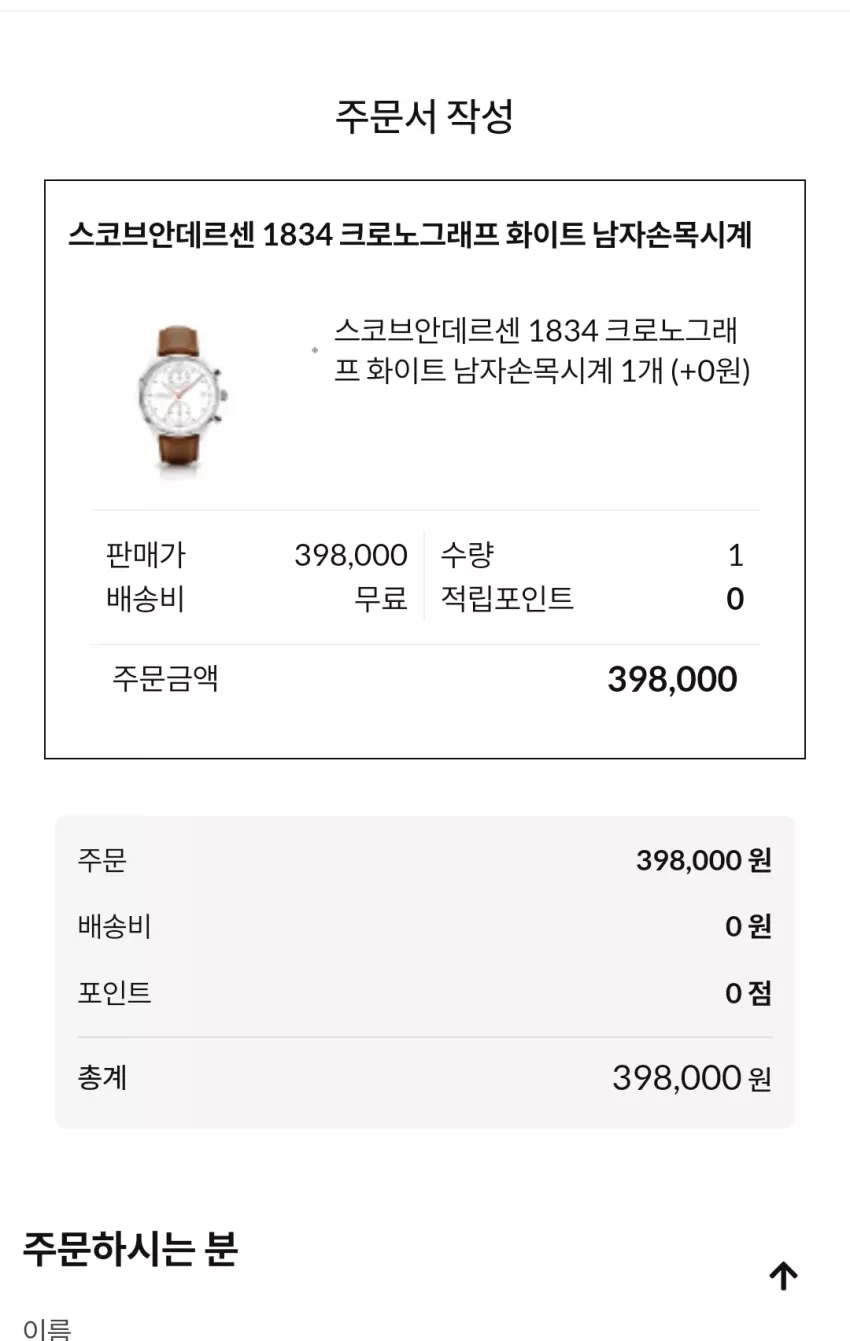Tap the 0 원 value in the 배송비 summary row
The width and height of the screenshot is (850, 1341).
(x=749, y=927)
